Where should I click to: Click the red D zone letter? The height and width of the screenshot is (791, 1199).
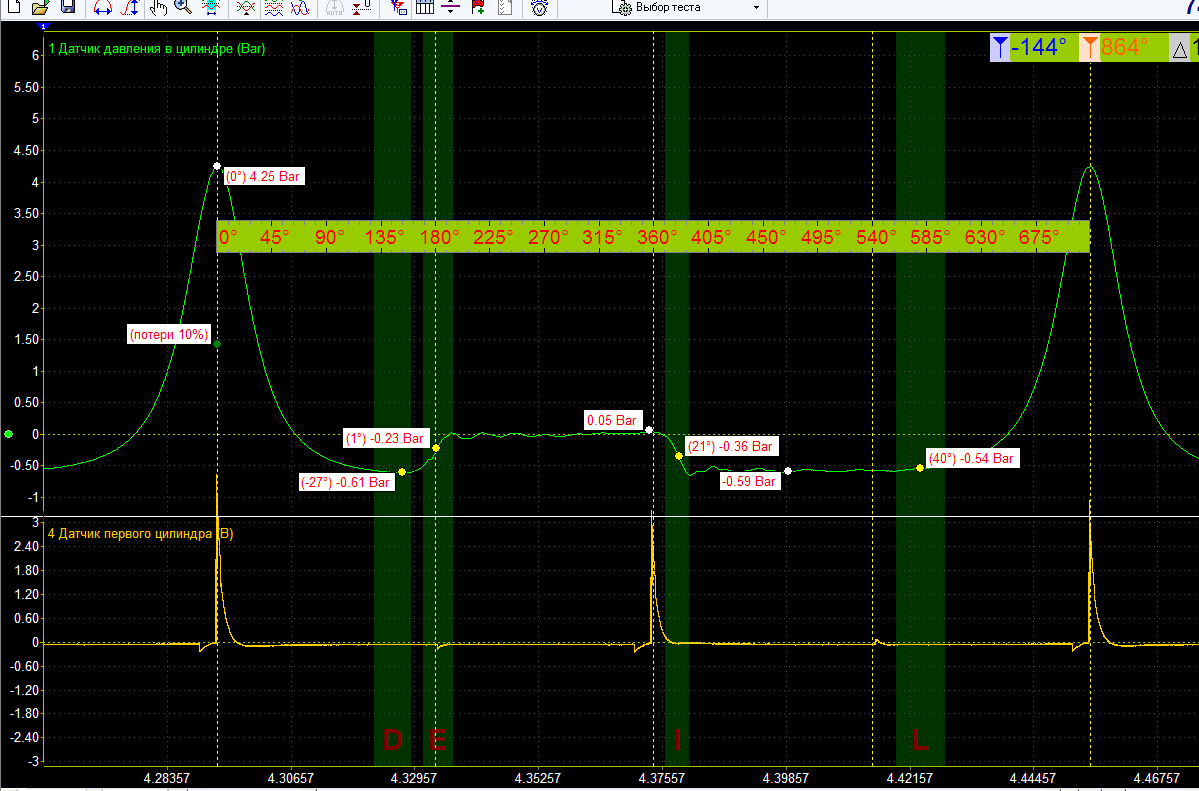click(392, 740)
